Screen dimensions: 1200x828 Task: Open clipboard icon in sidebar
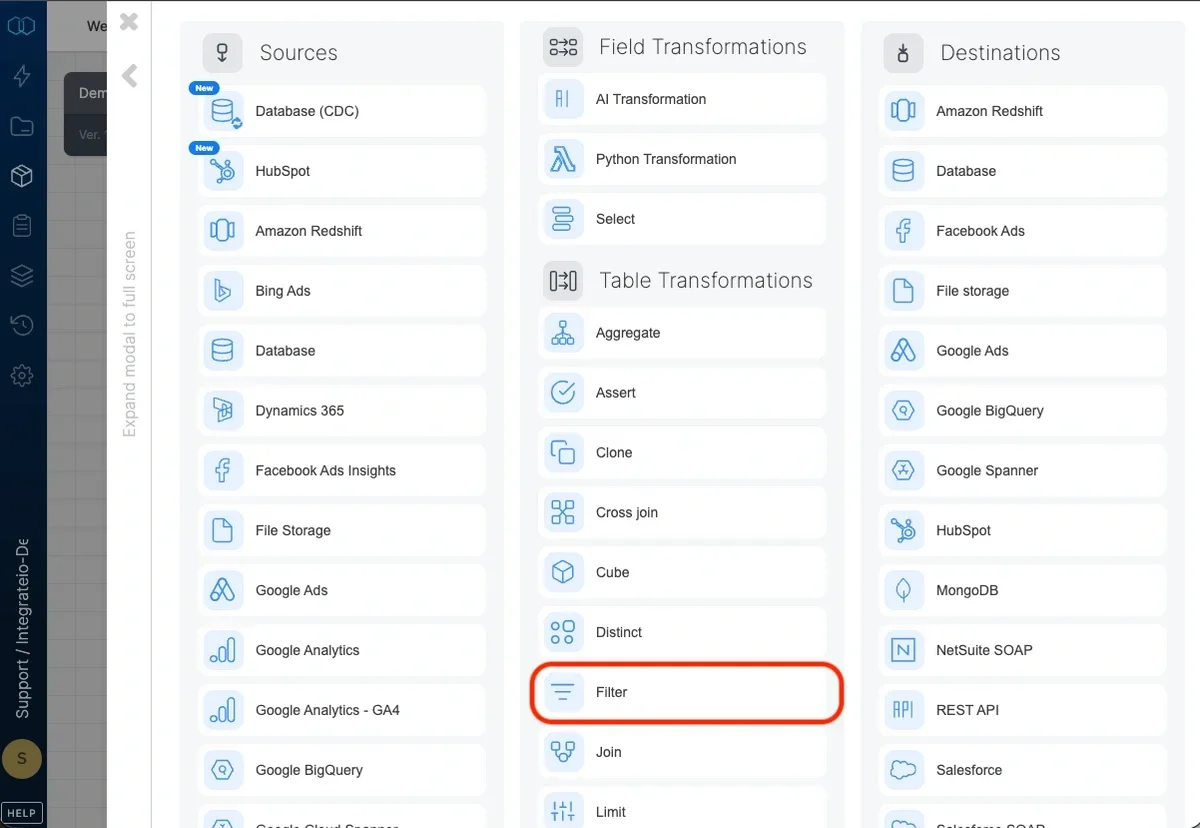point(22,226)
